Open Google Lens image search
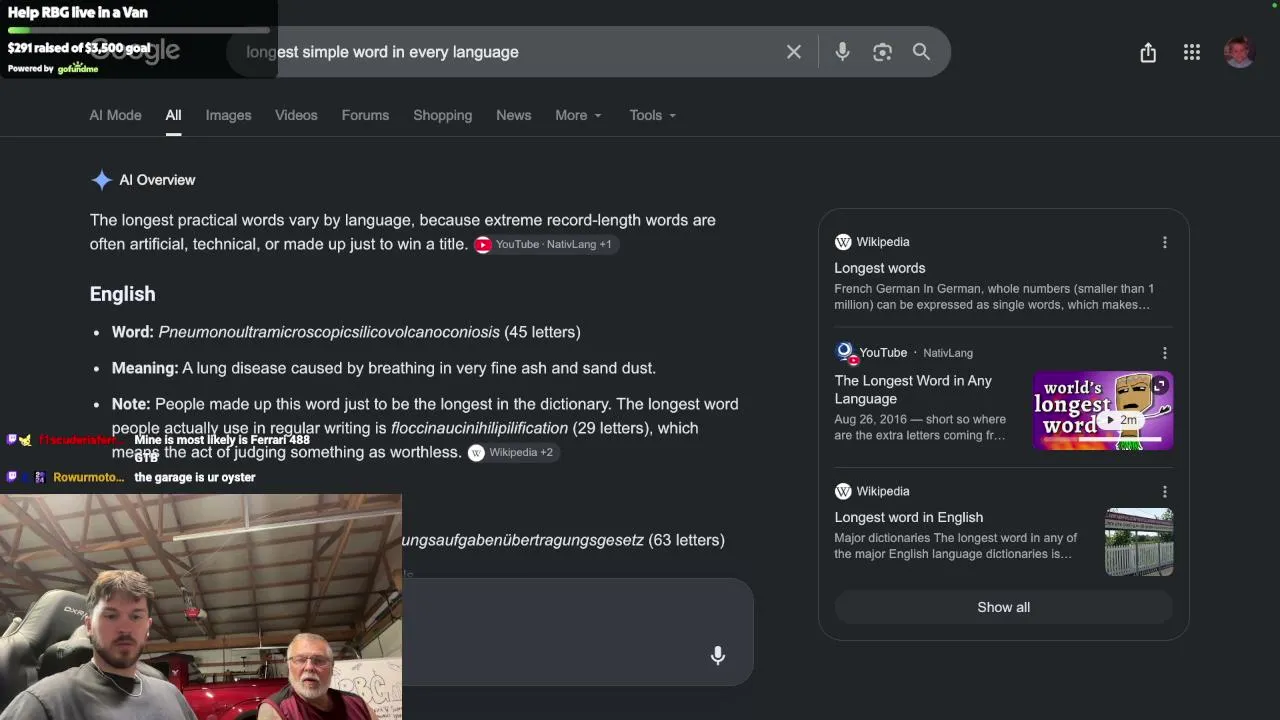Screen dimensions: 1280x720 [x=882, y=52]
